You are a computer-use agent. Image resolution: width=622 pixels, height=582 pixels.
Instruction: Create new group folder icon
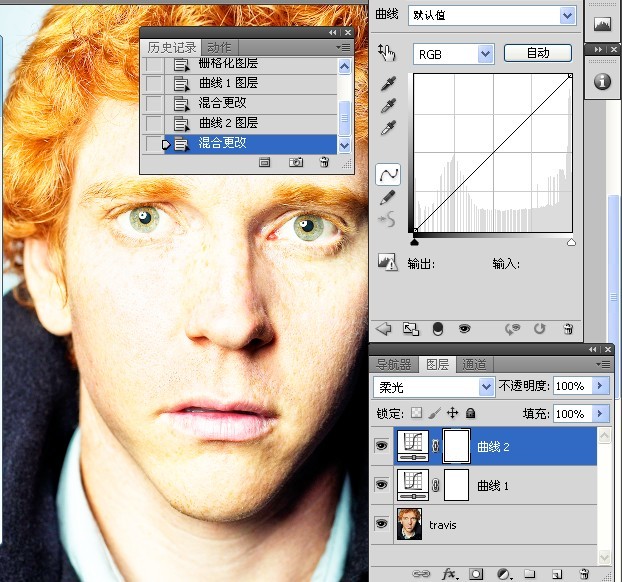pos(530,574)
